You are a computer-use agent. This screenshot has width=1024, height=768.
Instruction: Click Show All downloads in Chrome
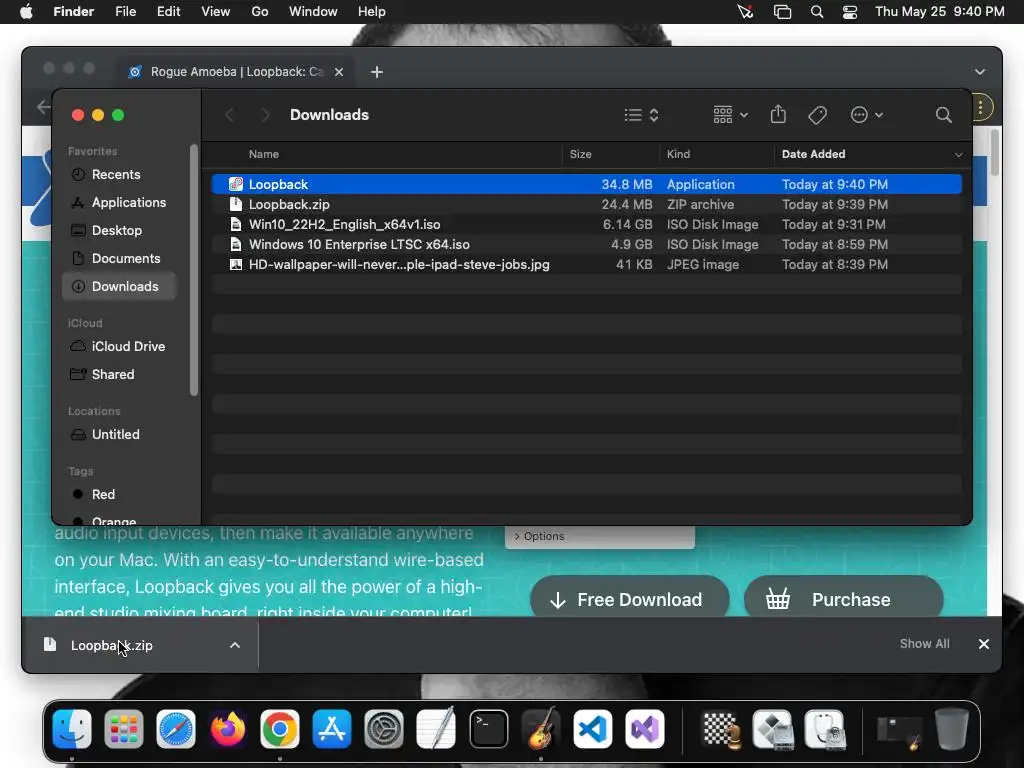[x=924, y=644]
